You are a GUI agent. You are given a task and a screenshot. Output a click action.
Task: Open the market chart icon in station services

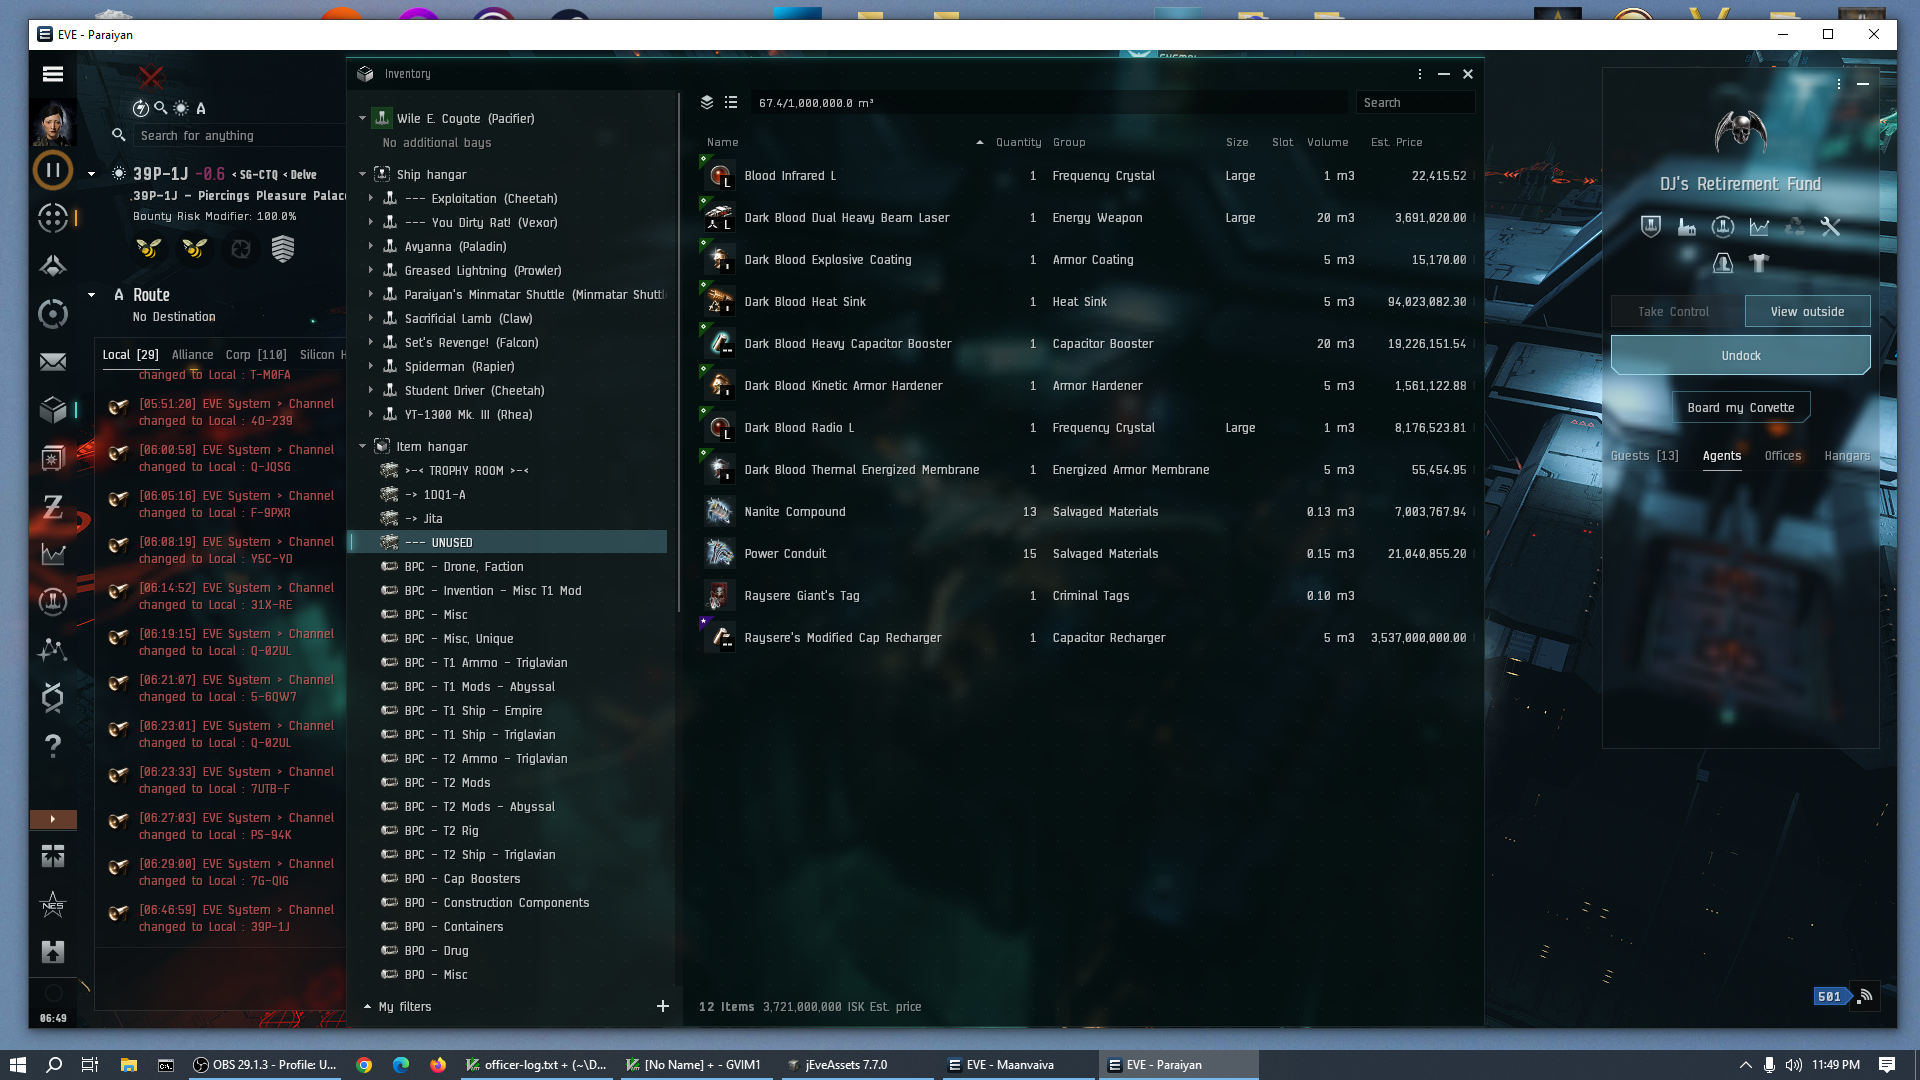(x=1759, y=227)
